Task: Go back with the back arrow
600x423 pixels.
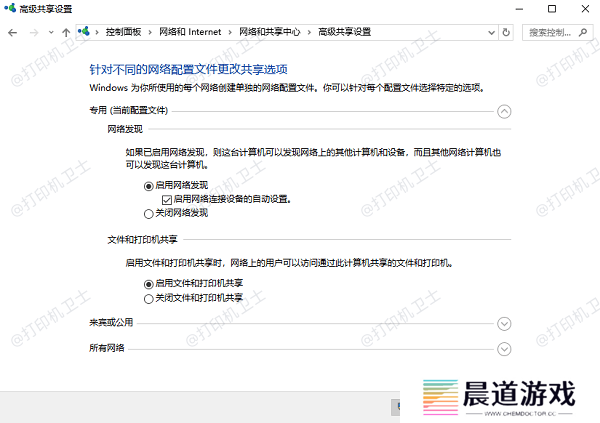Action: 13,33
